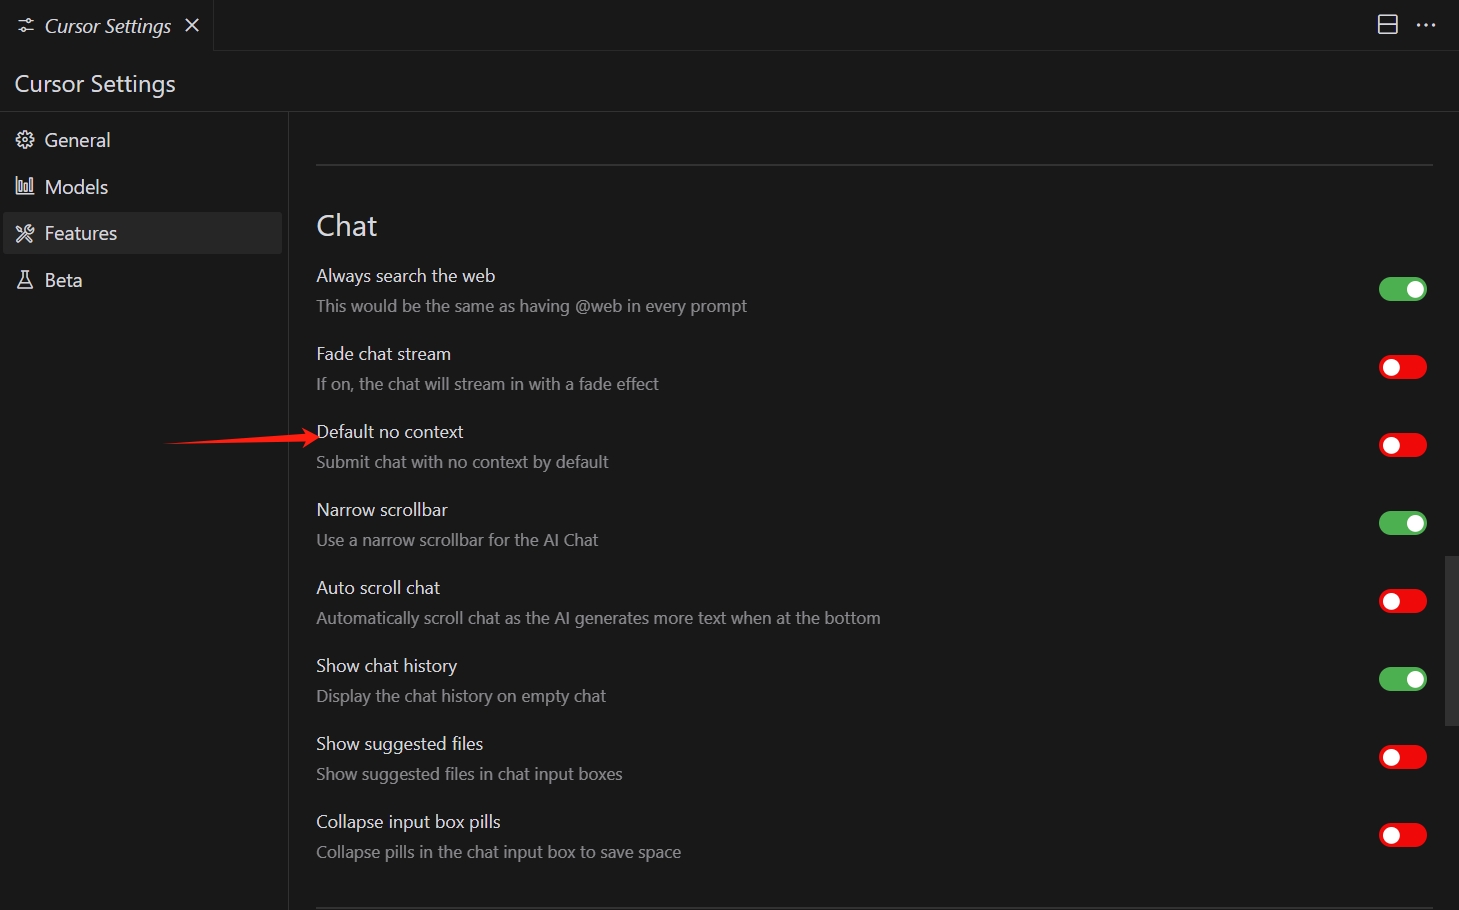1459x910 pixels.
Task: Open the more actions ellipsis menu
Action: pyautogui.click(x=1426, y=25)
